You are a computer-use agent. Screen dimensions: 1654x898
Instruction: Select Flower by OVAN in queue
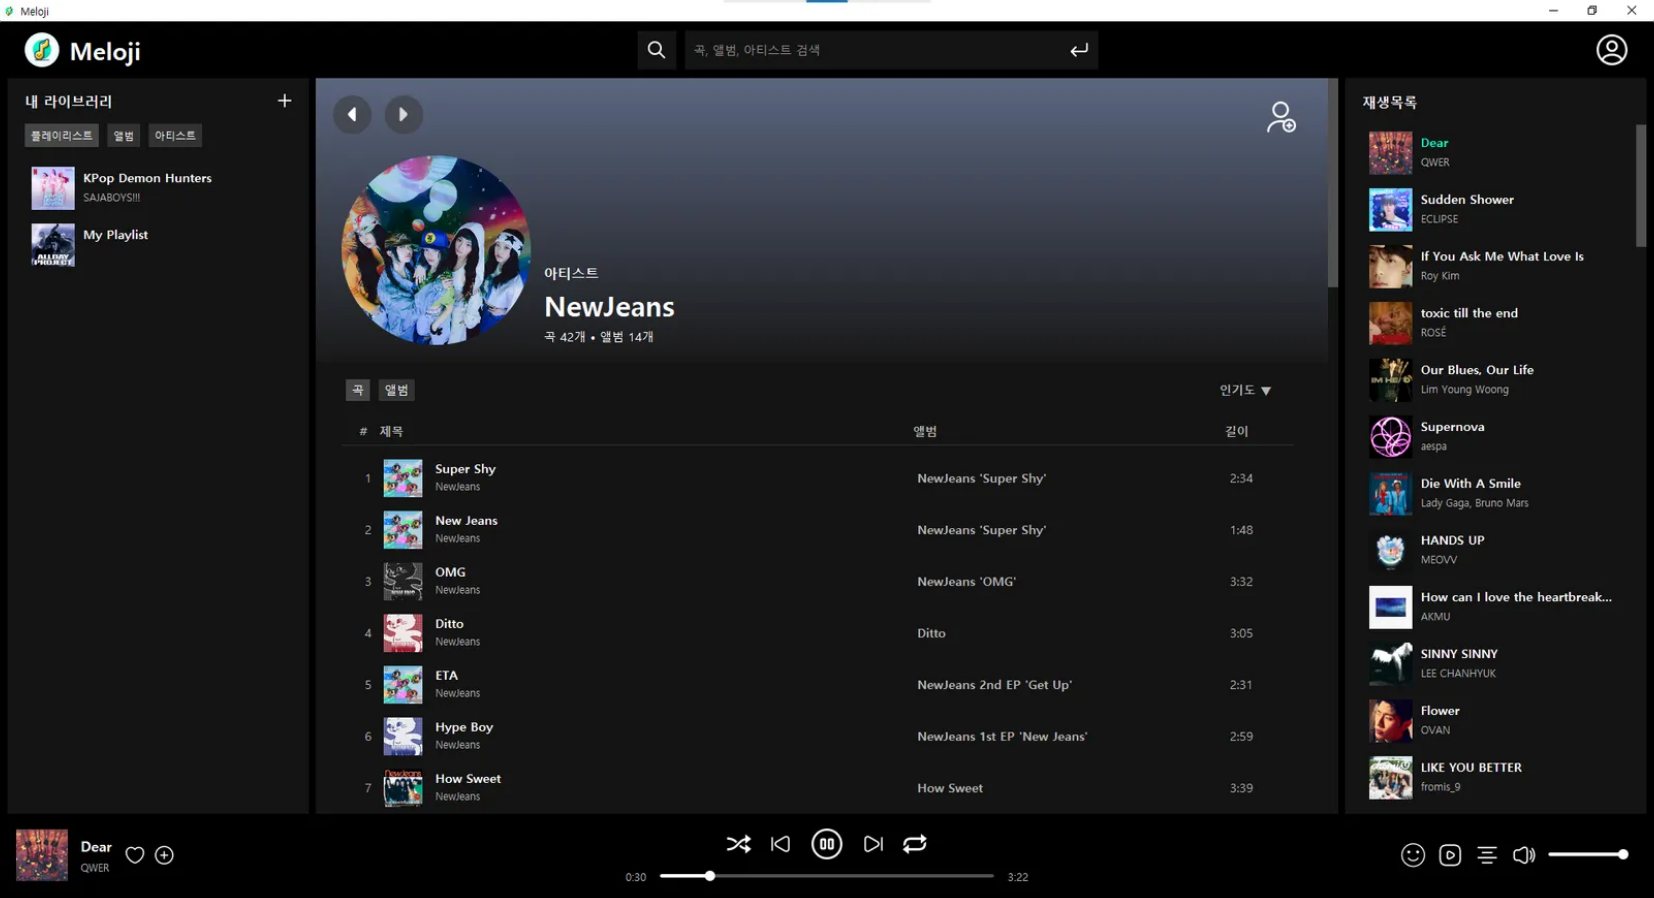pos(1495,721)
